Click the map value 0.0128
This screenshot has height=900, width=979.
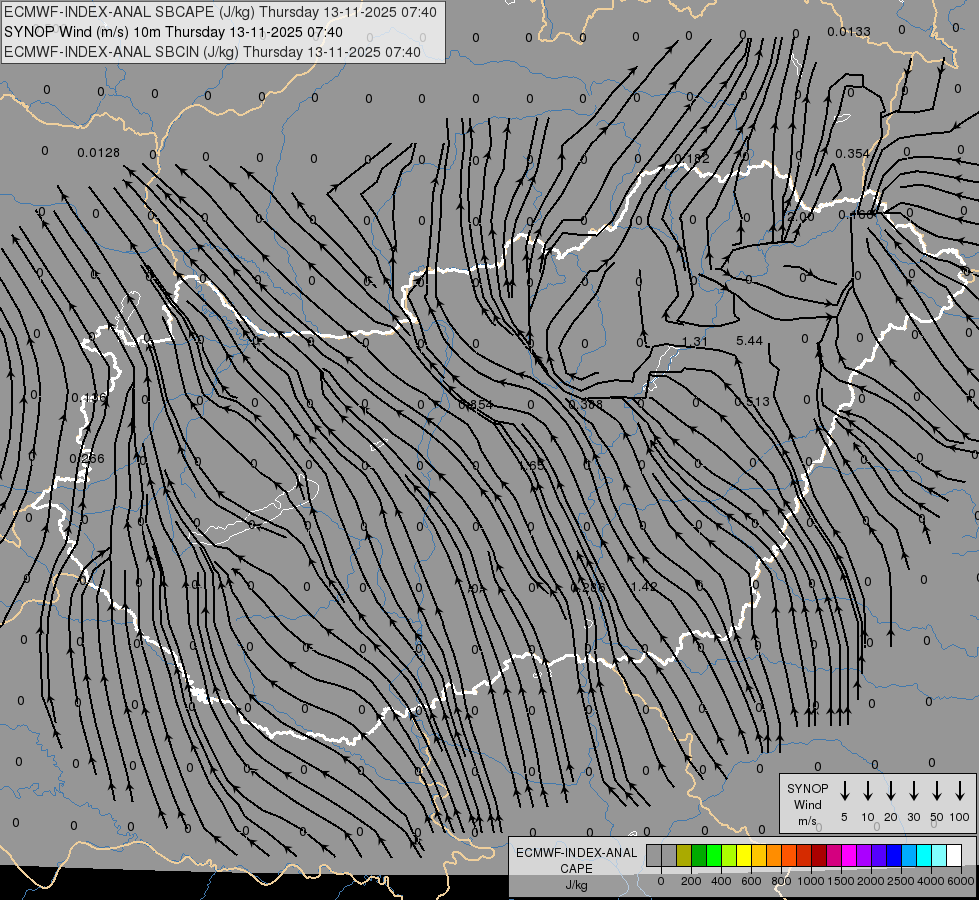(x=99, y=153)
